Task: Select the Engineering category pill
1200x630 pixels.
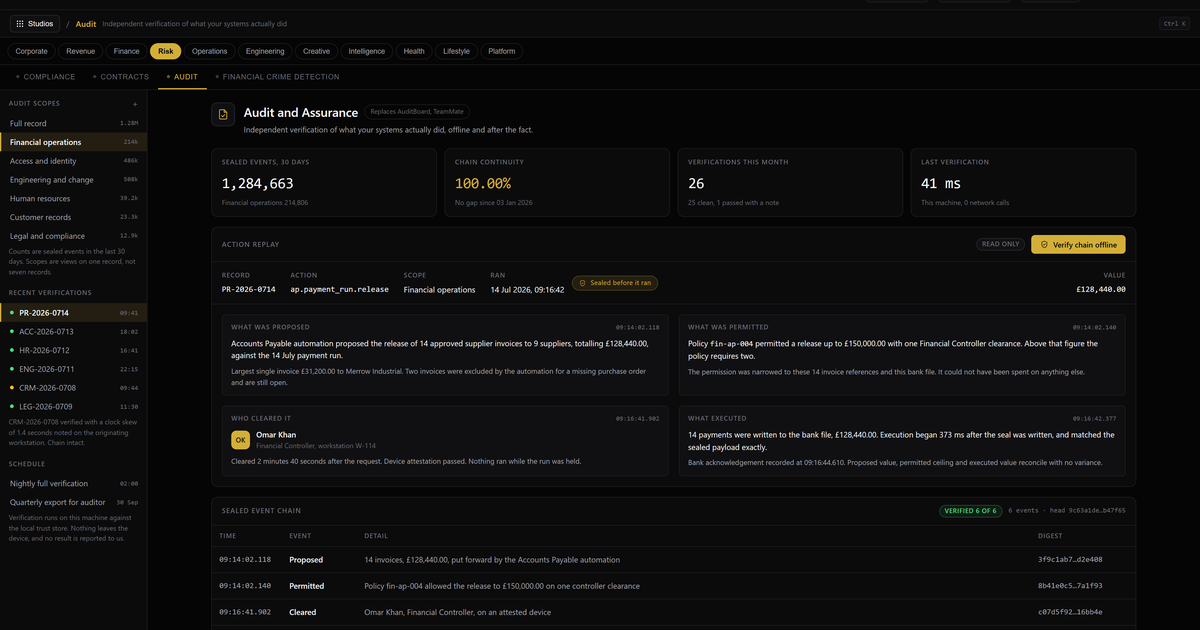Action: [265, 51]
